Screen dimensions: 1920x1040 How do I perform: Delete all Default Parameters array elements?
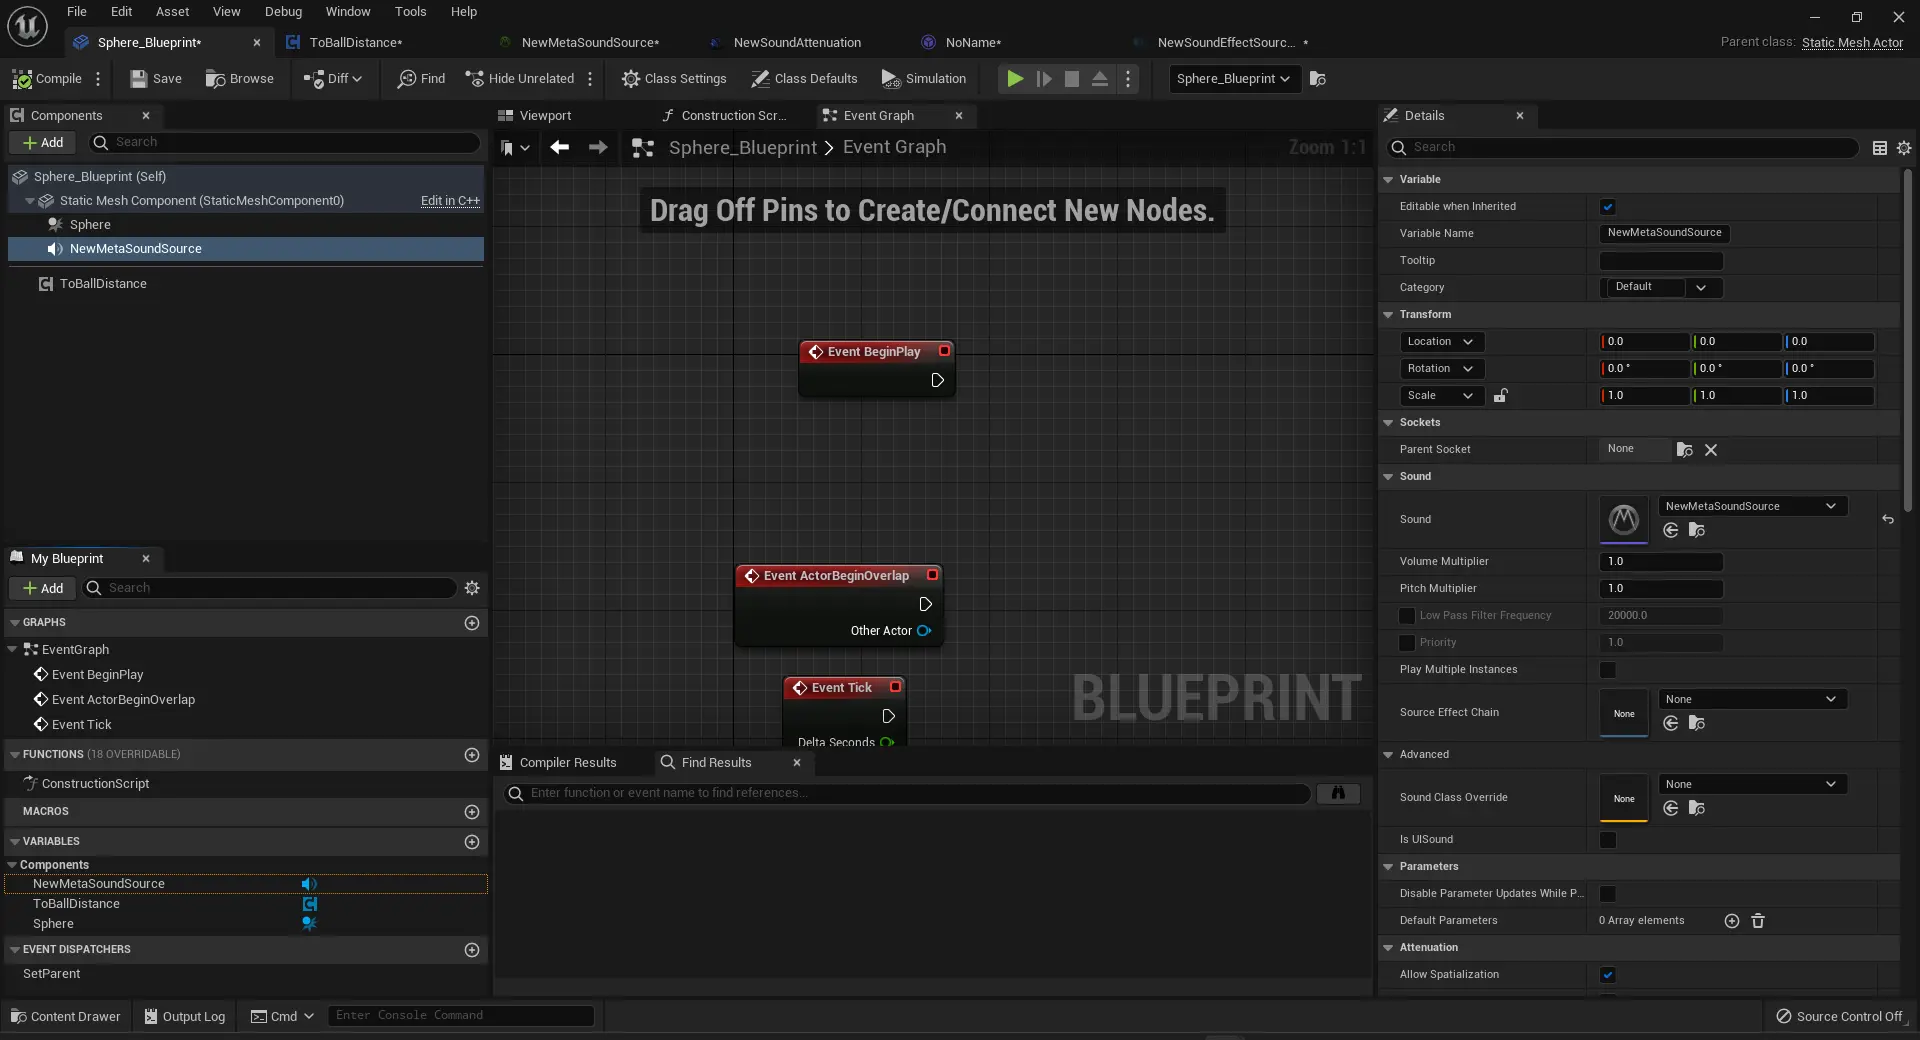1758,921
